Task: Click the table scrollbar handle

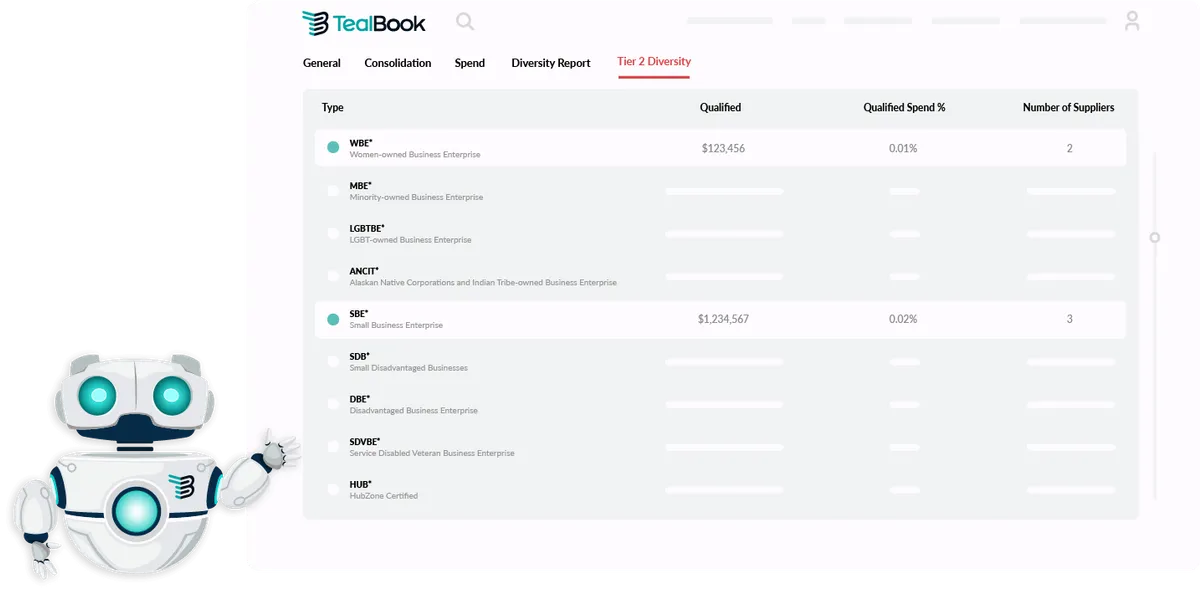Action: pyautogui.click(x=1155, y=238)
